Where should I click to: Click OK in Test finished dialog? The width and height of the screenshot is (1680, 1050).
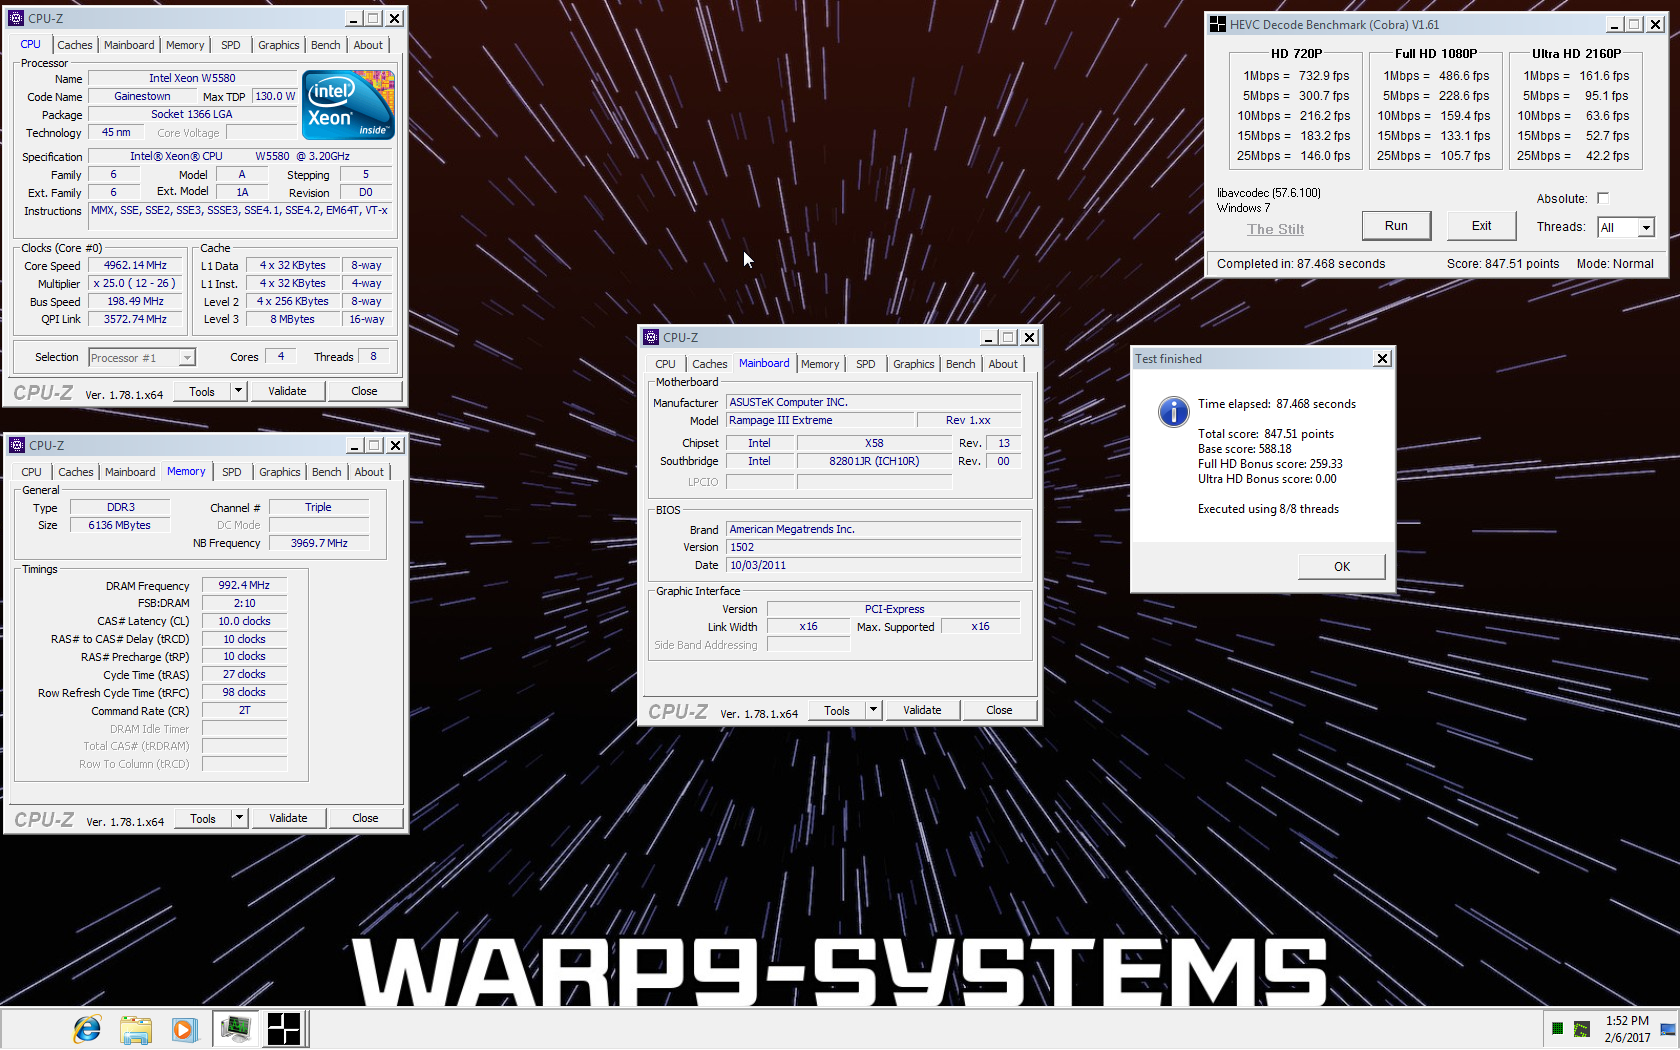(x=1342, y=567)
